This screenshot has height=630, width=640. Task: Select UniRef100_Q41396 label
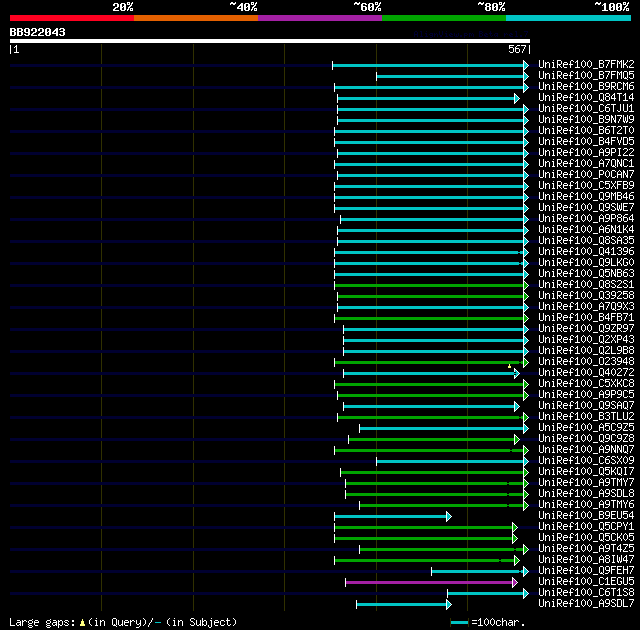586,252
